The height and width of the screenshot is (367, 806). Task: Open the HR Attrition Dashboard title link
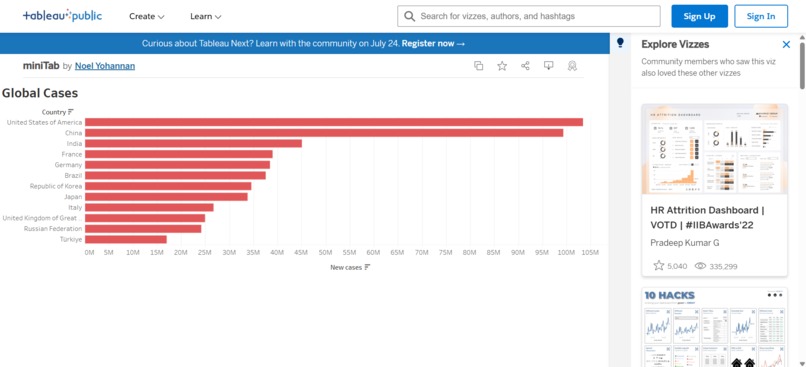click(707, 218)
